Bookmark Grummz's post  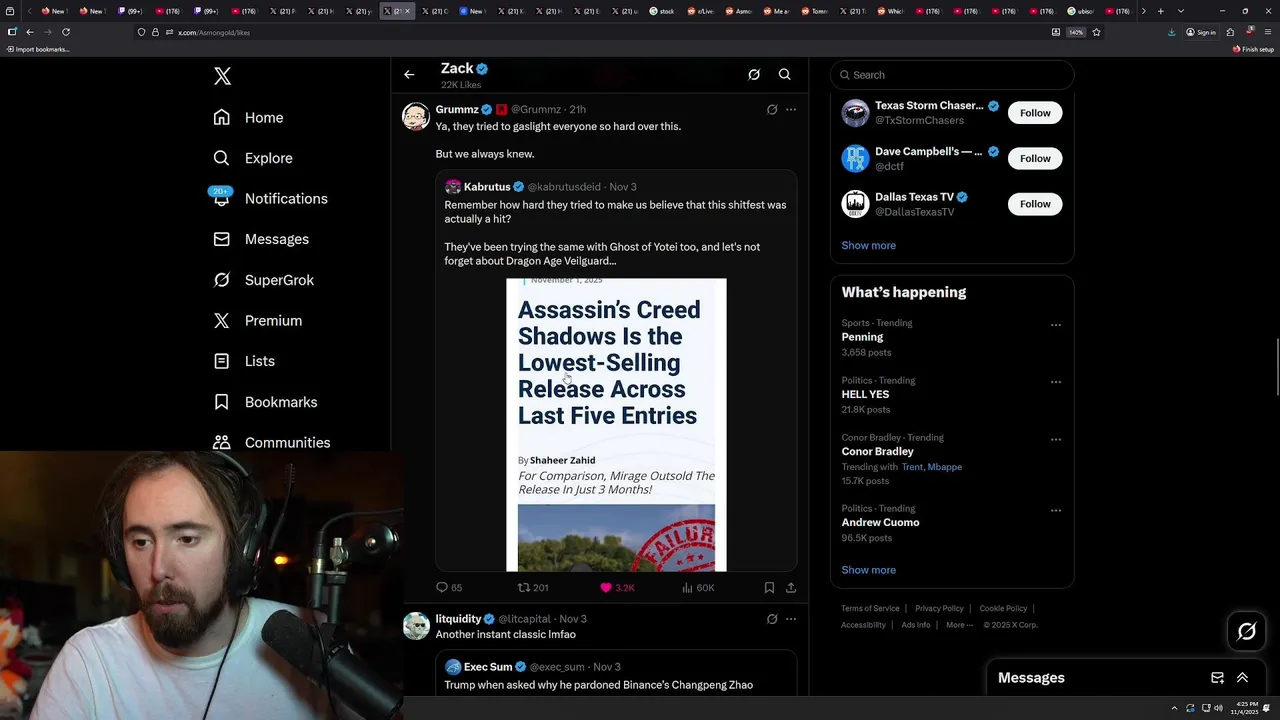tap(769, 588)
